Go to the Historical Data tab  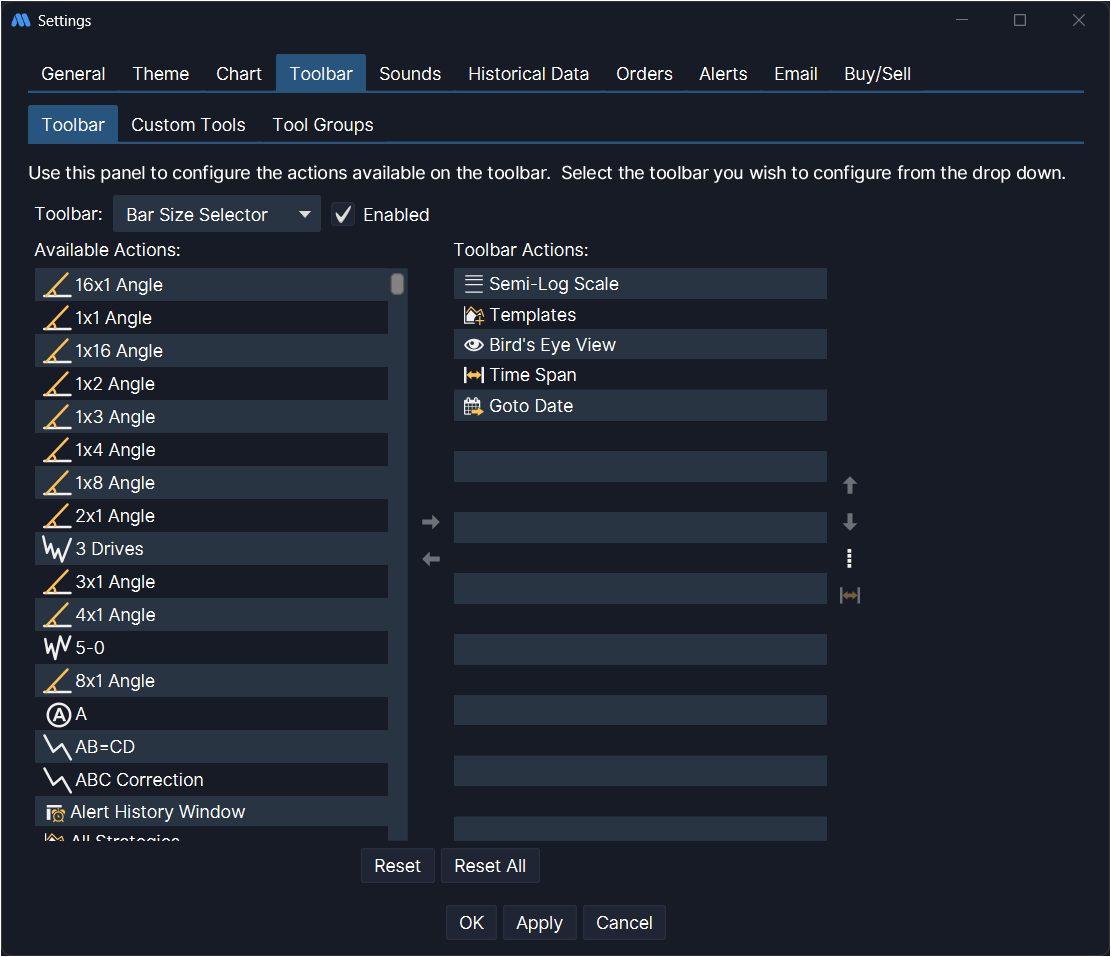[x=528, y=74]
